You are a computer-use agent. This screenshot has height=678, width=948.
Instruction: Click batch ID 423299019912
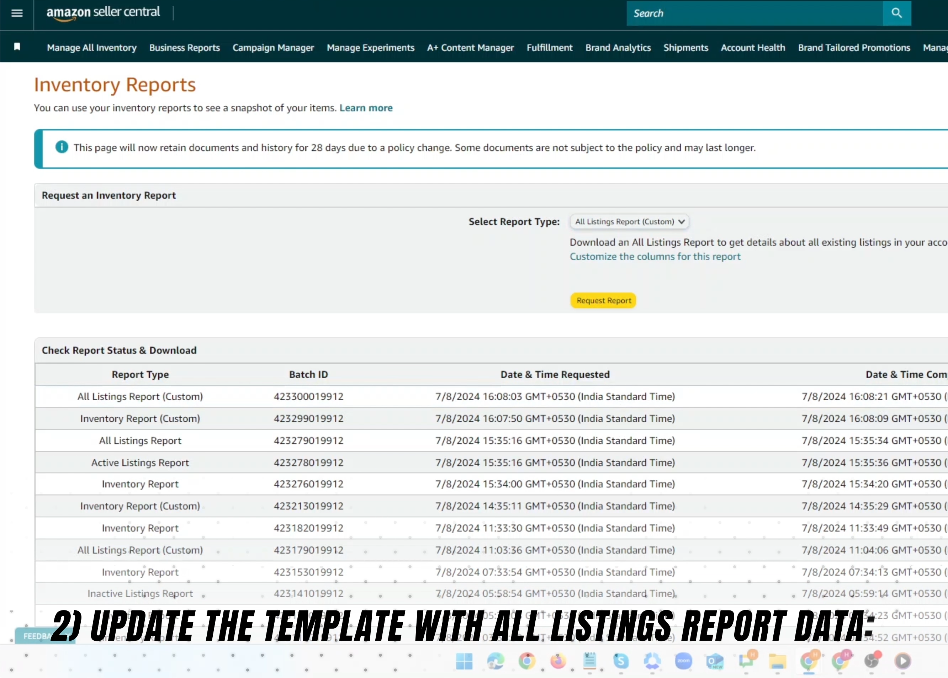[x=308, y=418]
